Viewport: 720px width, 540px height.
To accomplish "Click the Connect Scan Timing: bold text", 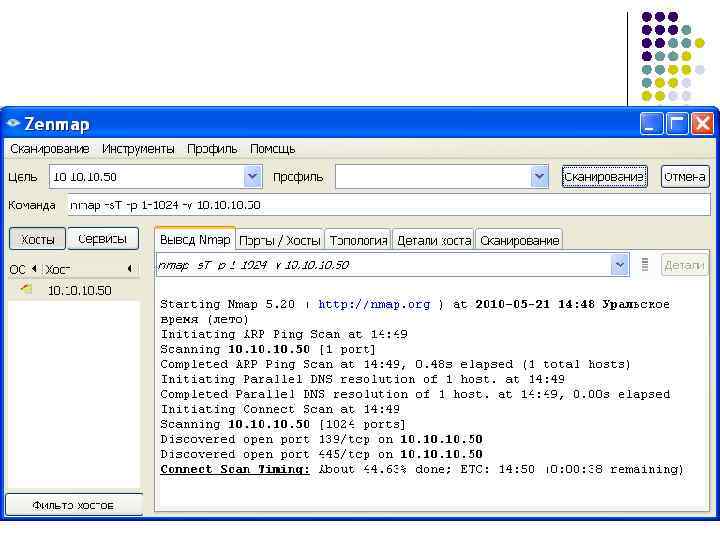I will click(235, 469).
